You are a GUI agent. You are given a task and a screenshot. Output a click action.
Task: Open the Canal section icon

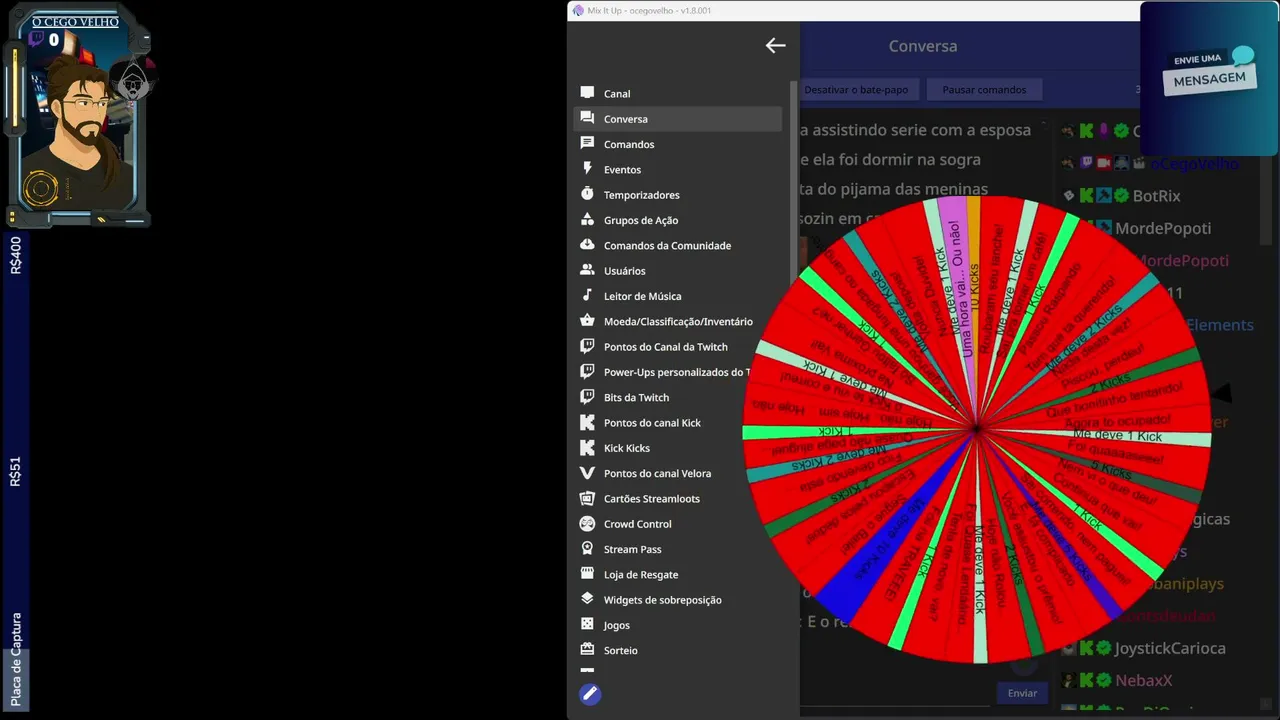pyautogui.click(x=587, y=93)
